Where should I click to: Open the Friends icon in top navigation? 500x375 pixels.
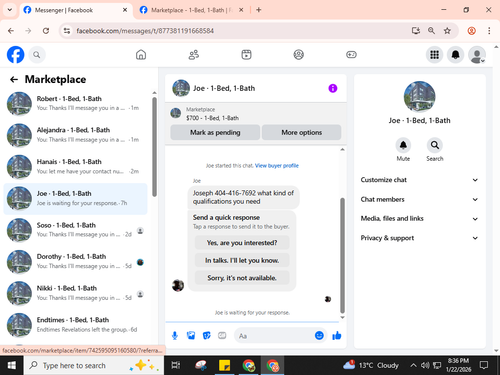coord(194,55)
